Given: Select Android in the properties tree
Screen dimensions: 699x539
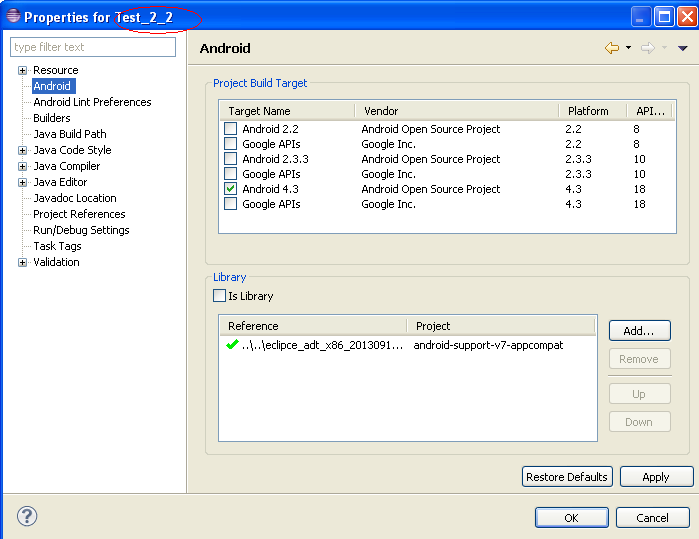Looking at the screenshot, I should [x=52, y=86].
